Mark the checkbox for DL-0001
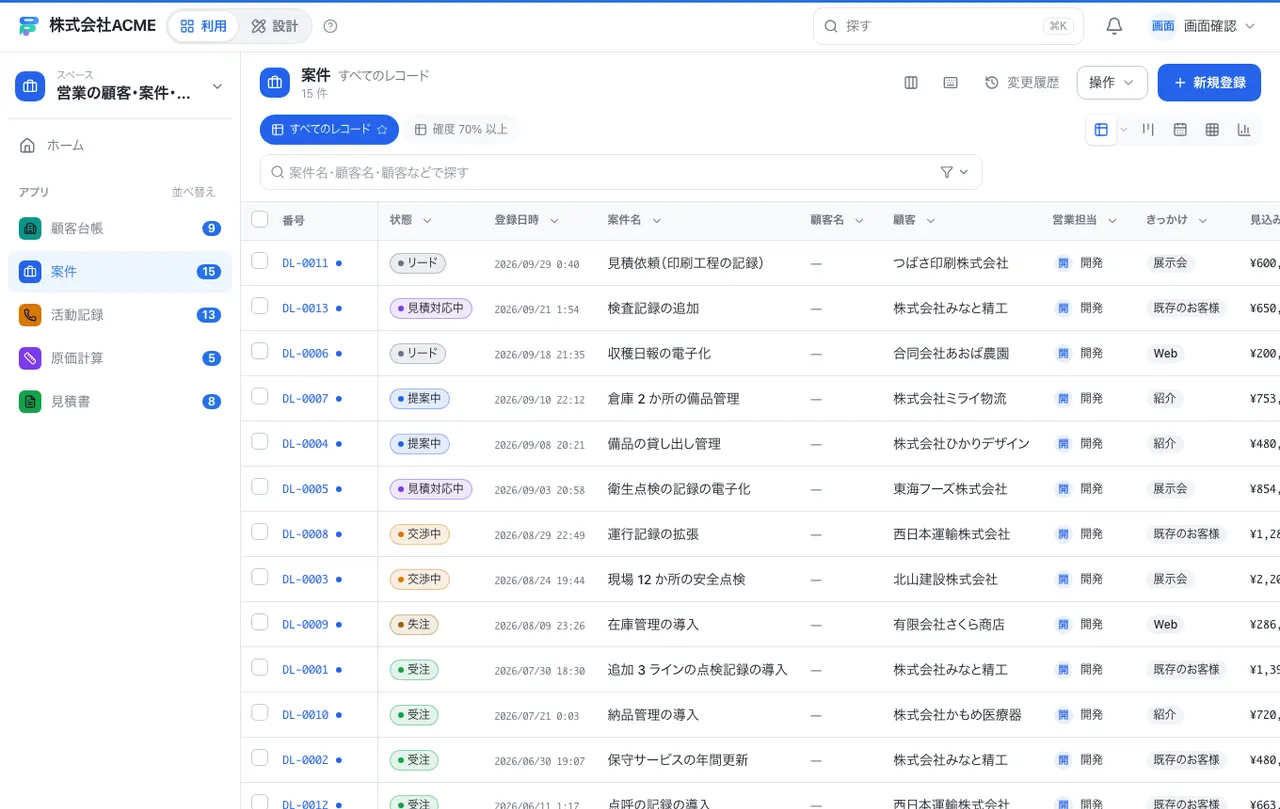The image size is (1280, 809). 260,667
